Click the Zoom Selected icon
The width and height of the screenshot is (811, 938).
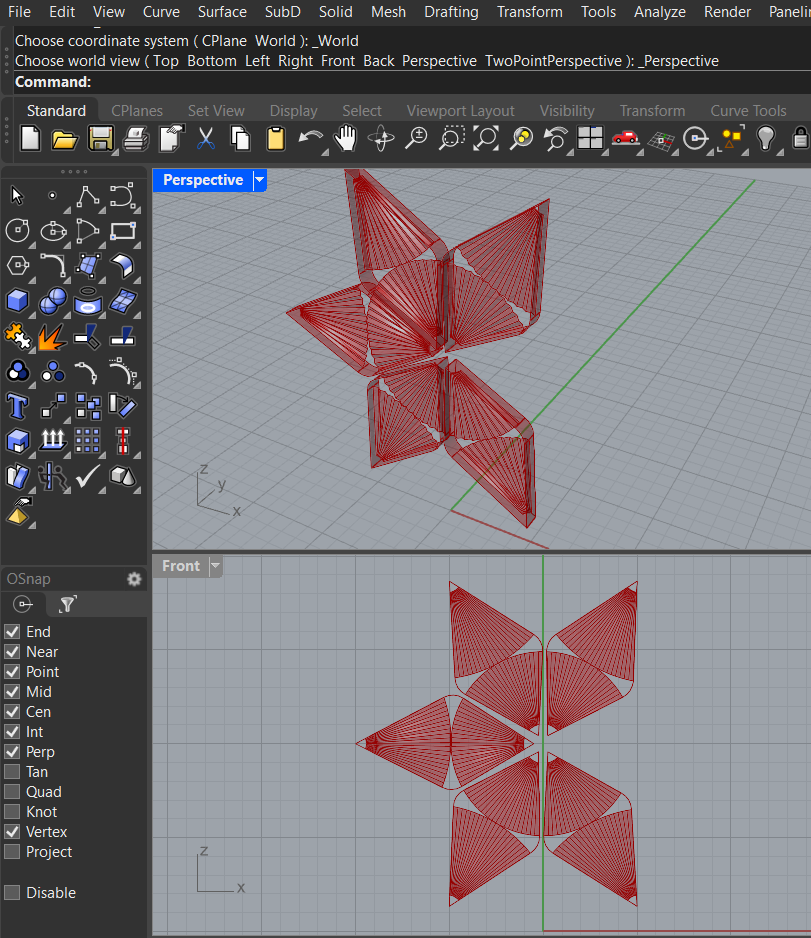click(x=522, y=139)
